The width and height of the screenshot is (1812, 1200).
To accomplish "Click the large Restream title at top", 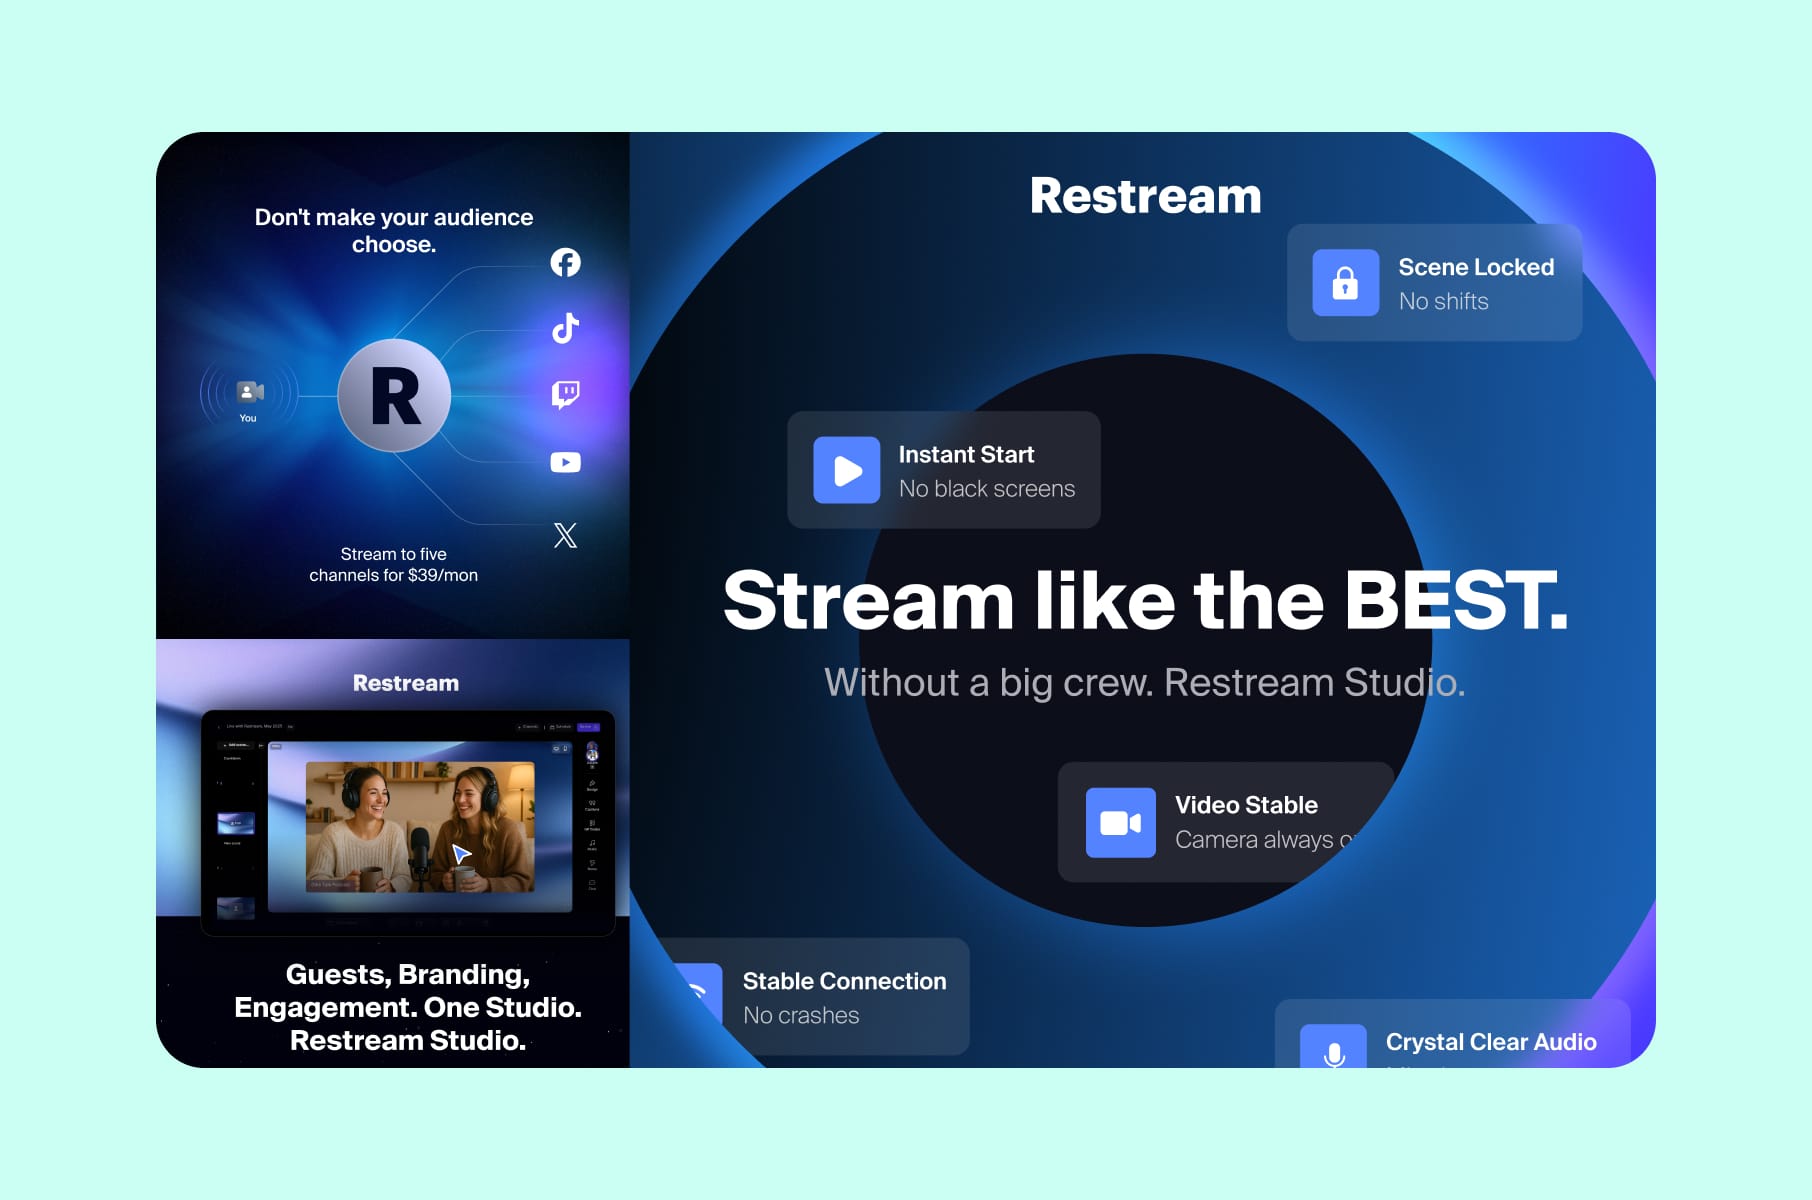I will coord(1146,196).
